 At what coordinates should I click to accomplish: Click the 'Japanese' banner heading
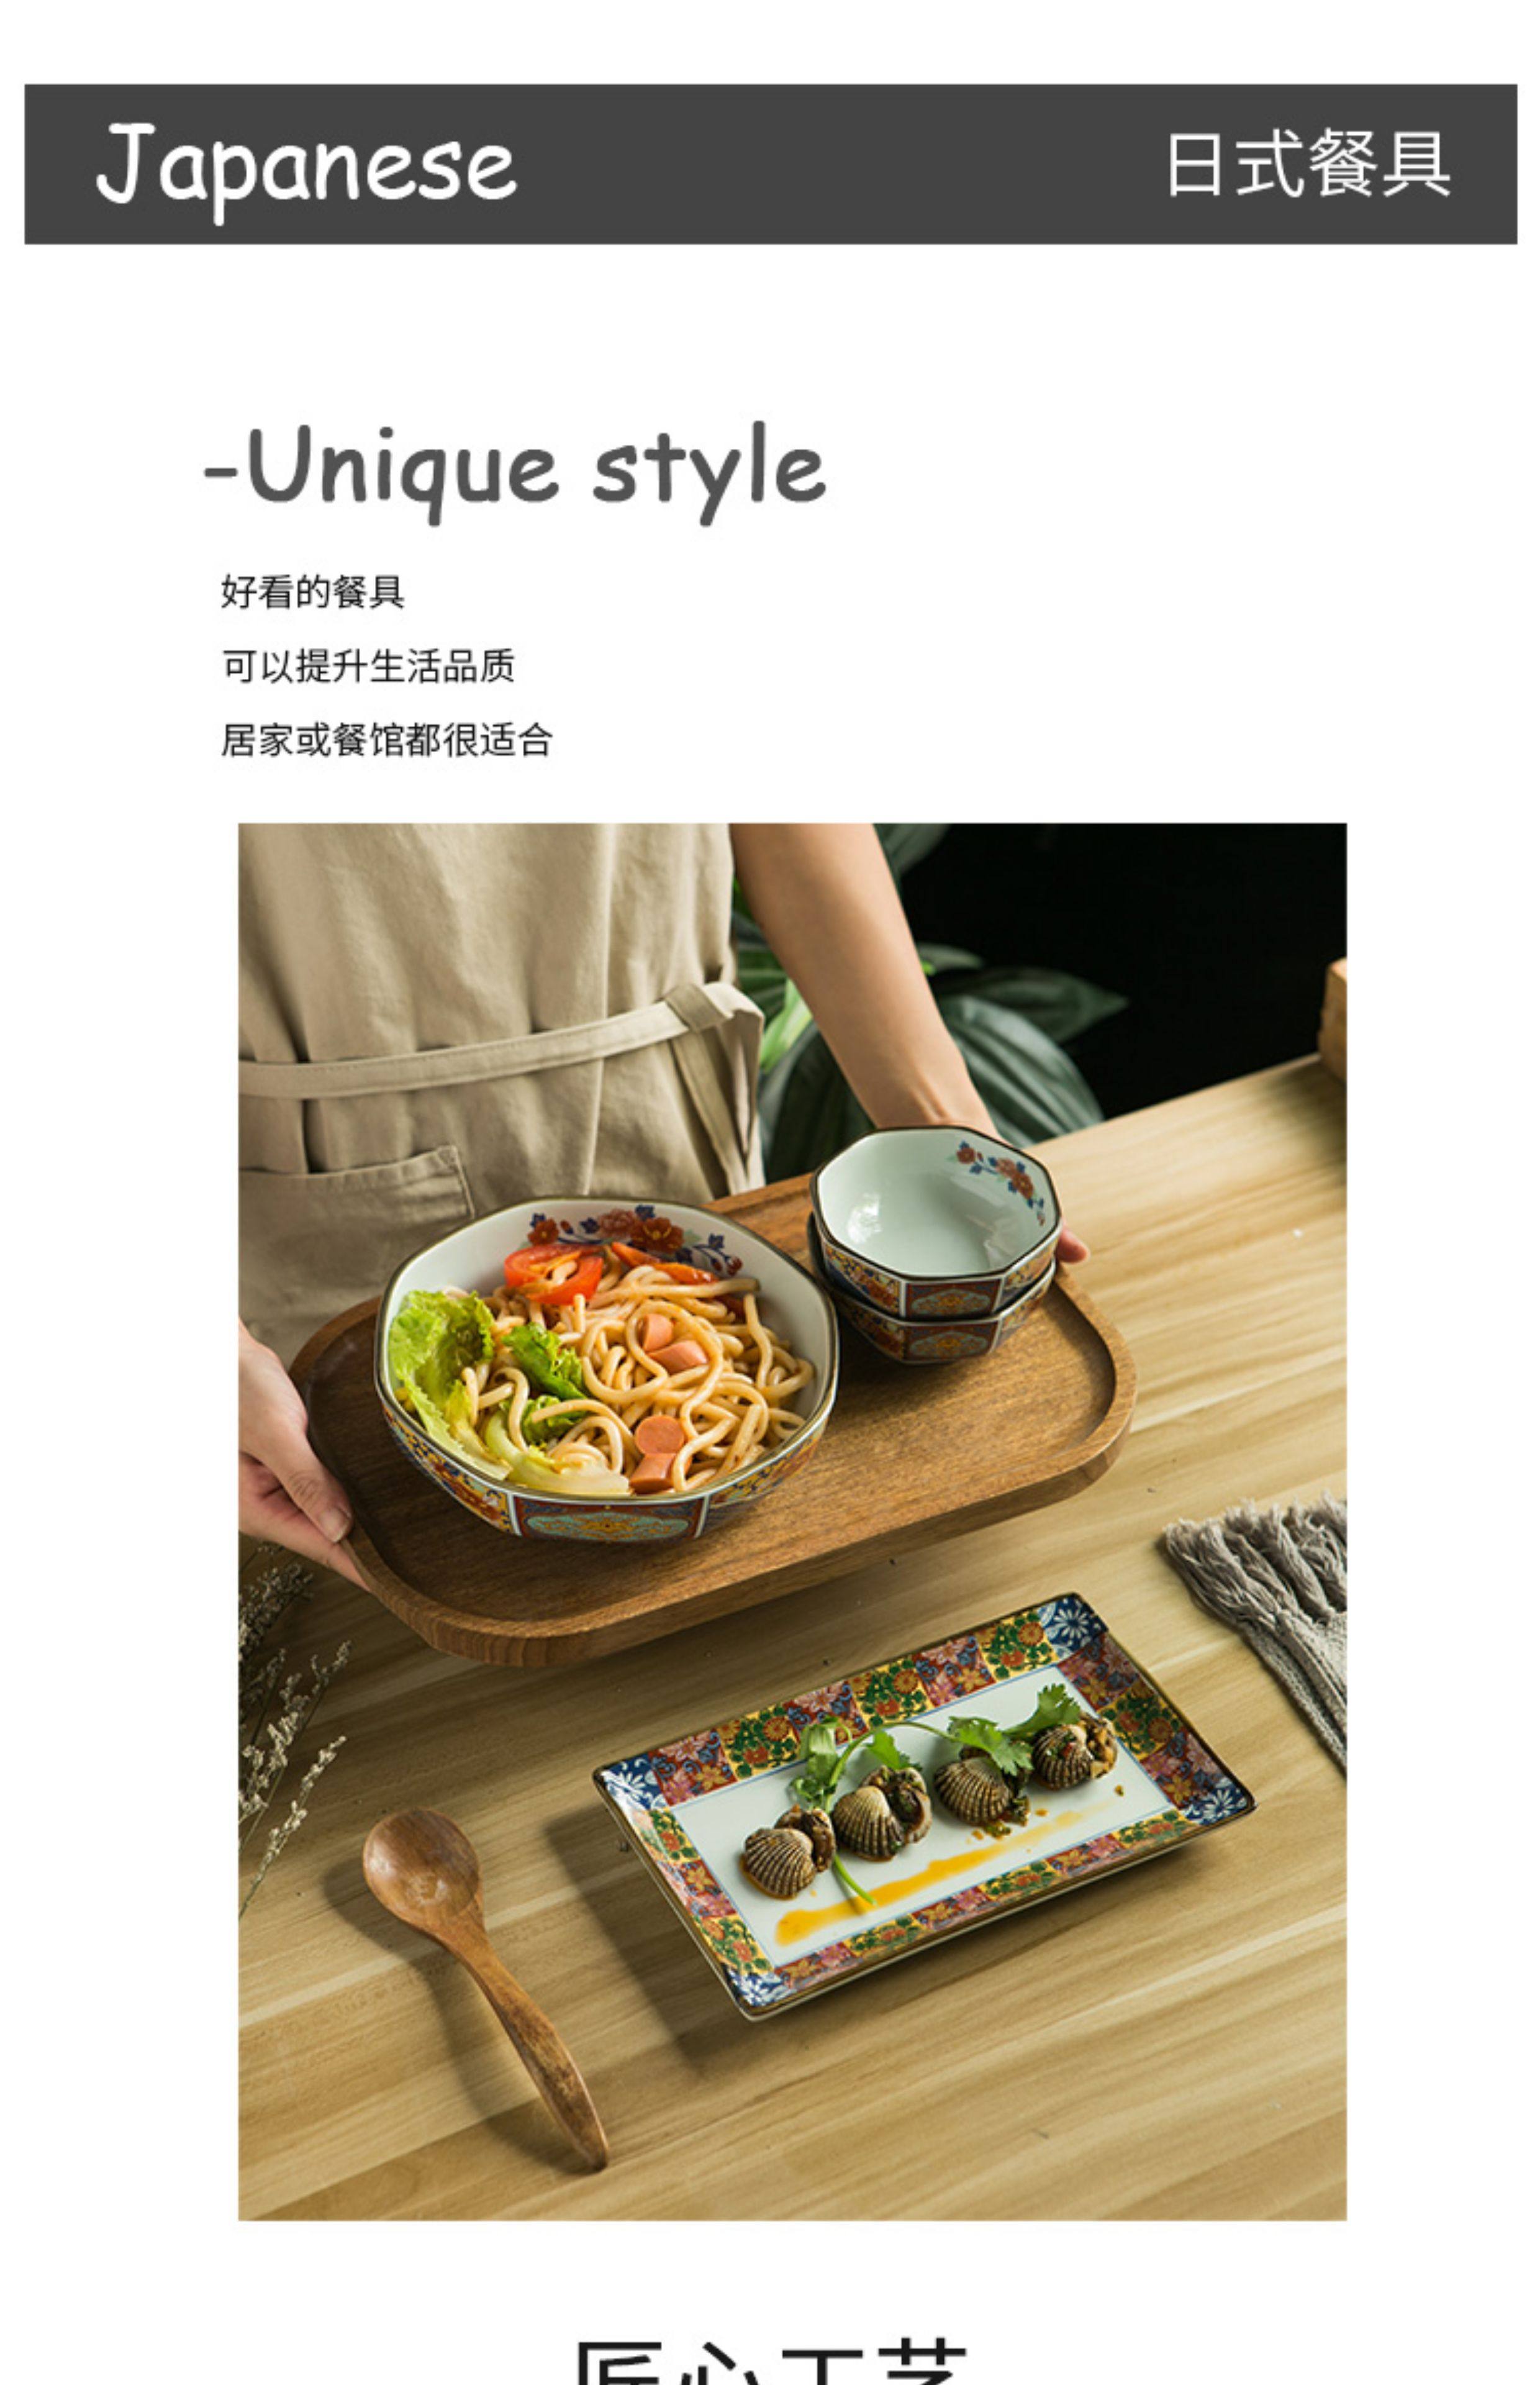[x=306, y=168]
